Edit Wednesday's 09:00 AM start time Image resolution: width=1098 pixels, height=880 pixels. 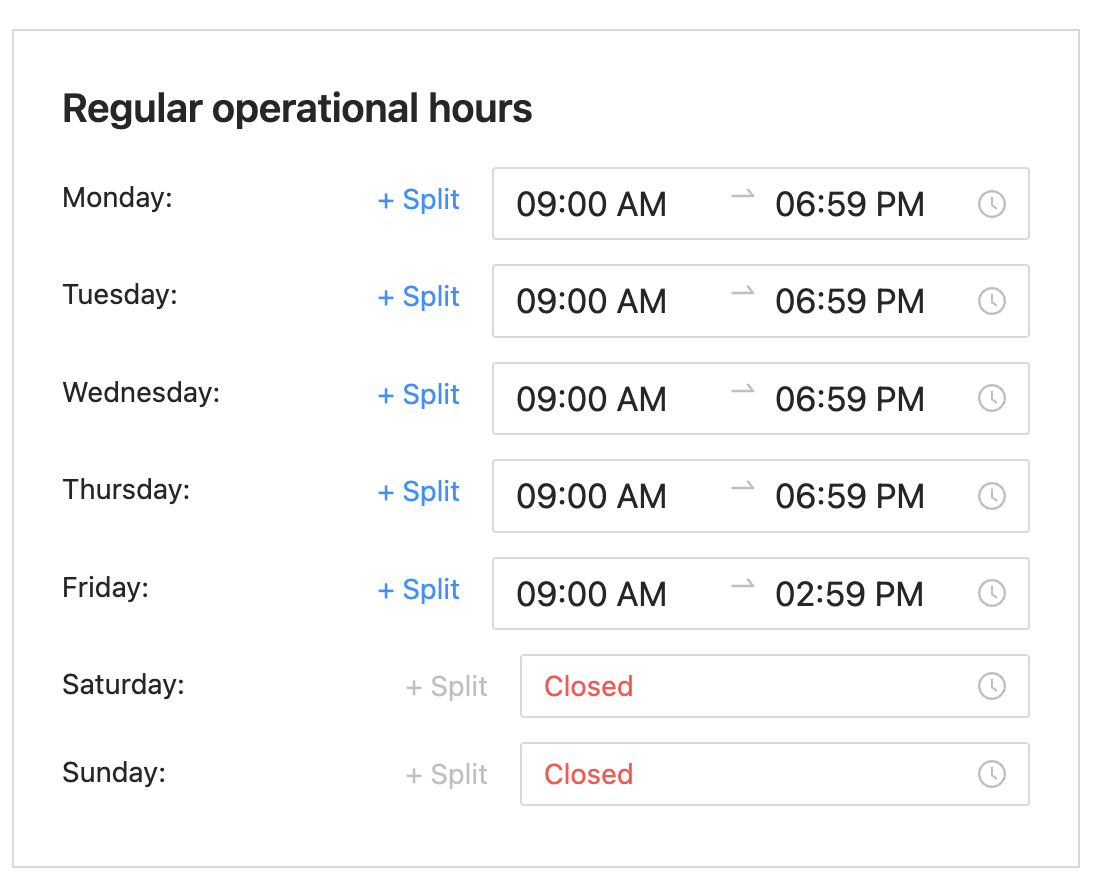click(591, 399)
